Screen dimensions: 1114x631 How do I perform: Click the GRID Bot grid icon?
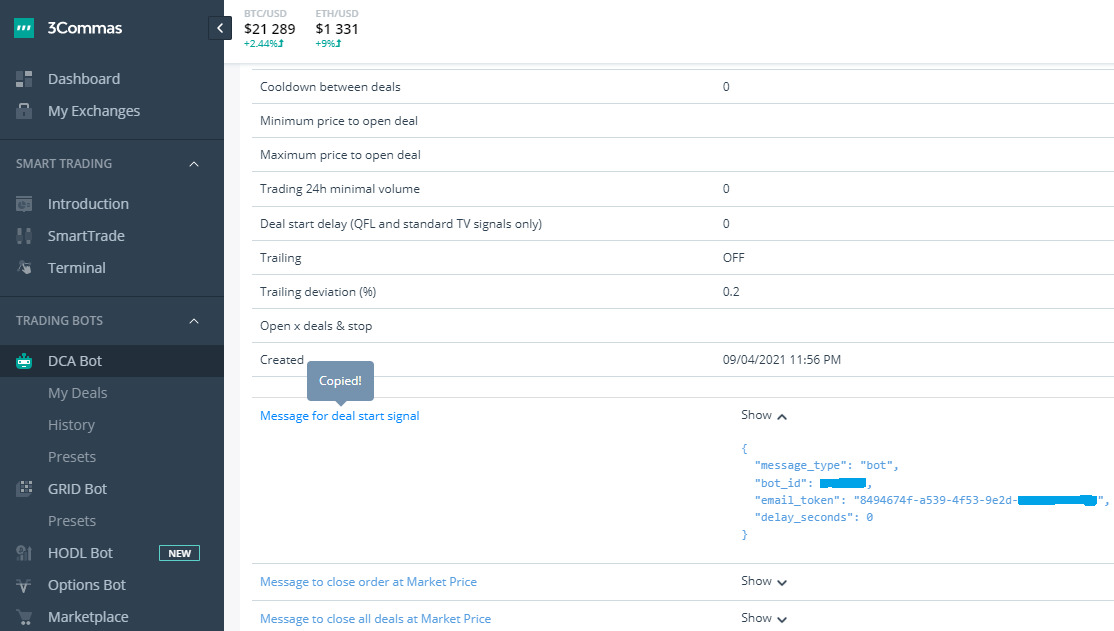coord(24,489)
